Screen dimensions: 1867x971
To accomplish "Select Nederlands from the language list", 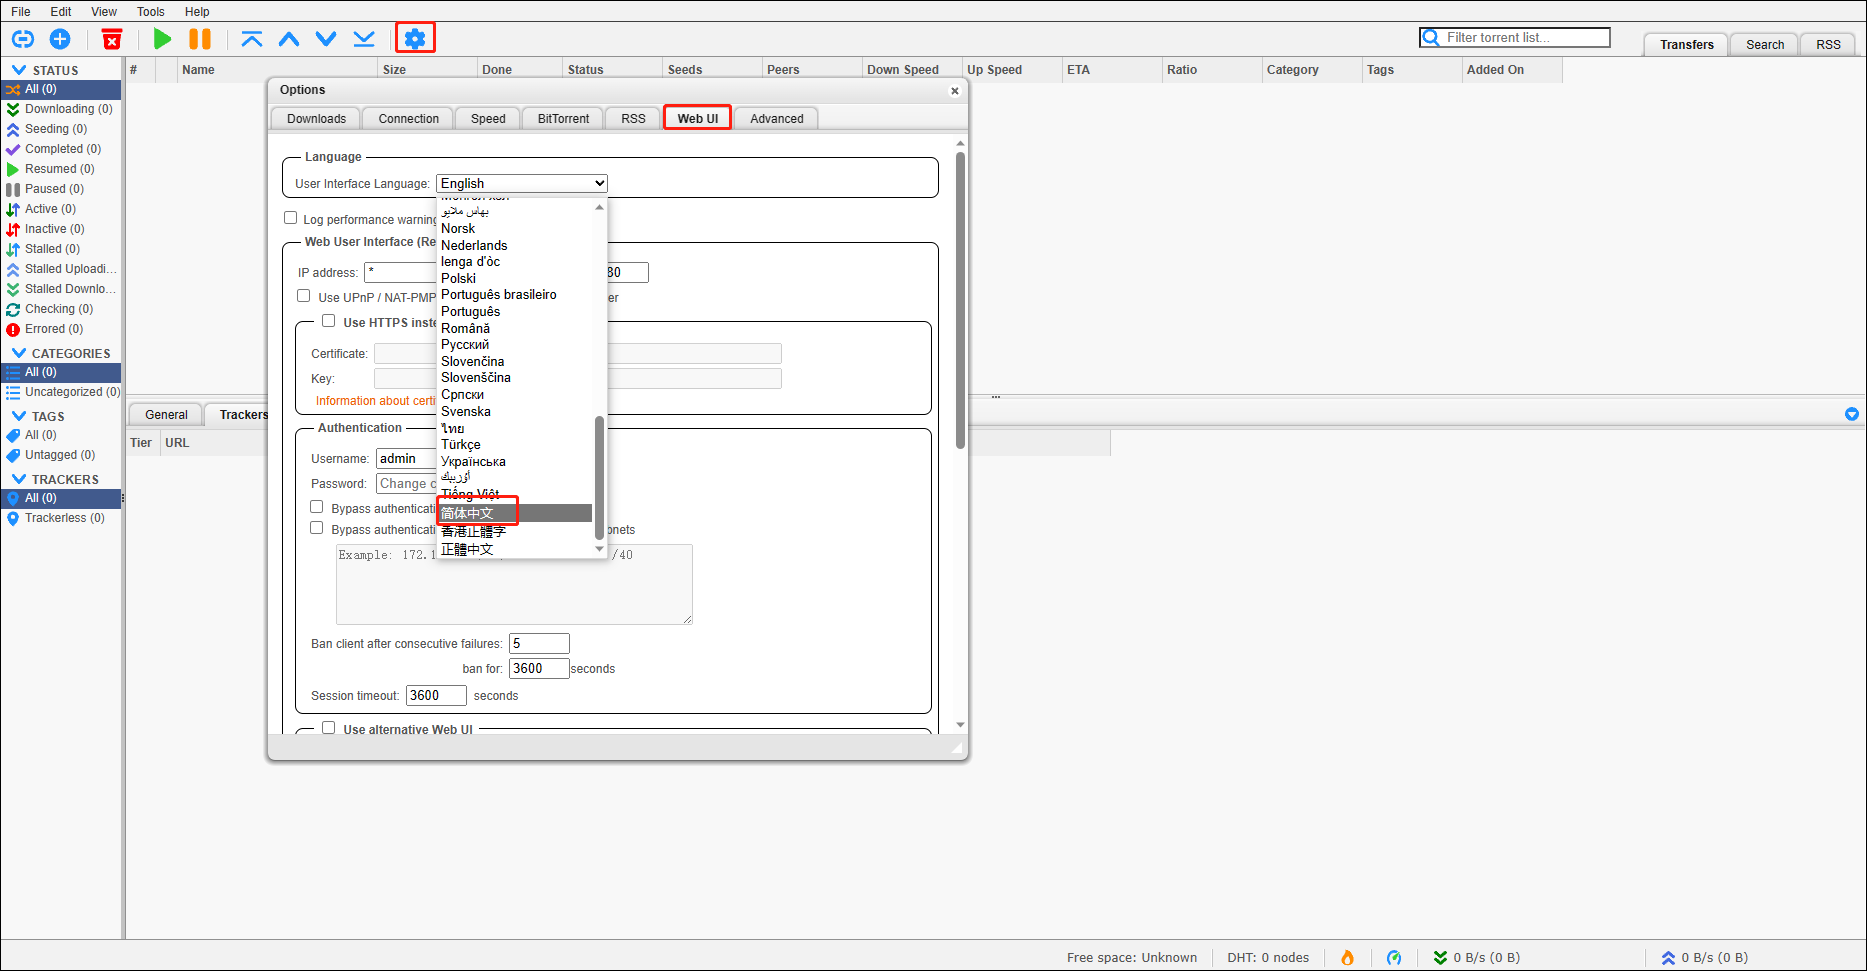I will (474, 245).
